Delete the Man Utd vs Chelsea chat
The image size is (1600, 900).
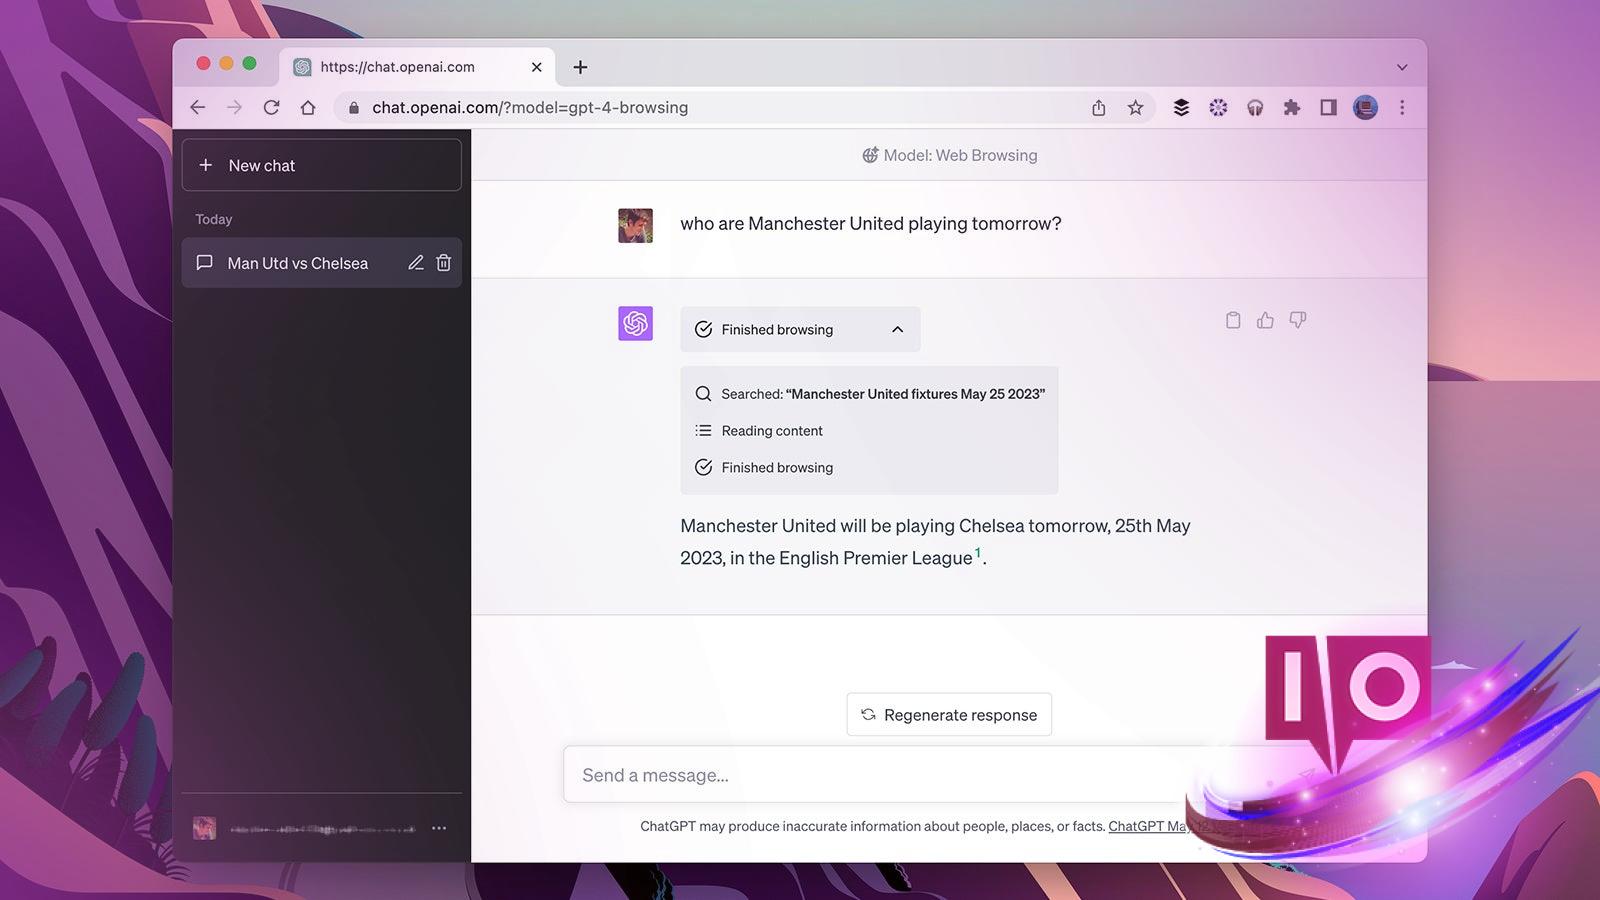(444, 263)
